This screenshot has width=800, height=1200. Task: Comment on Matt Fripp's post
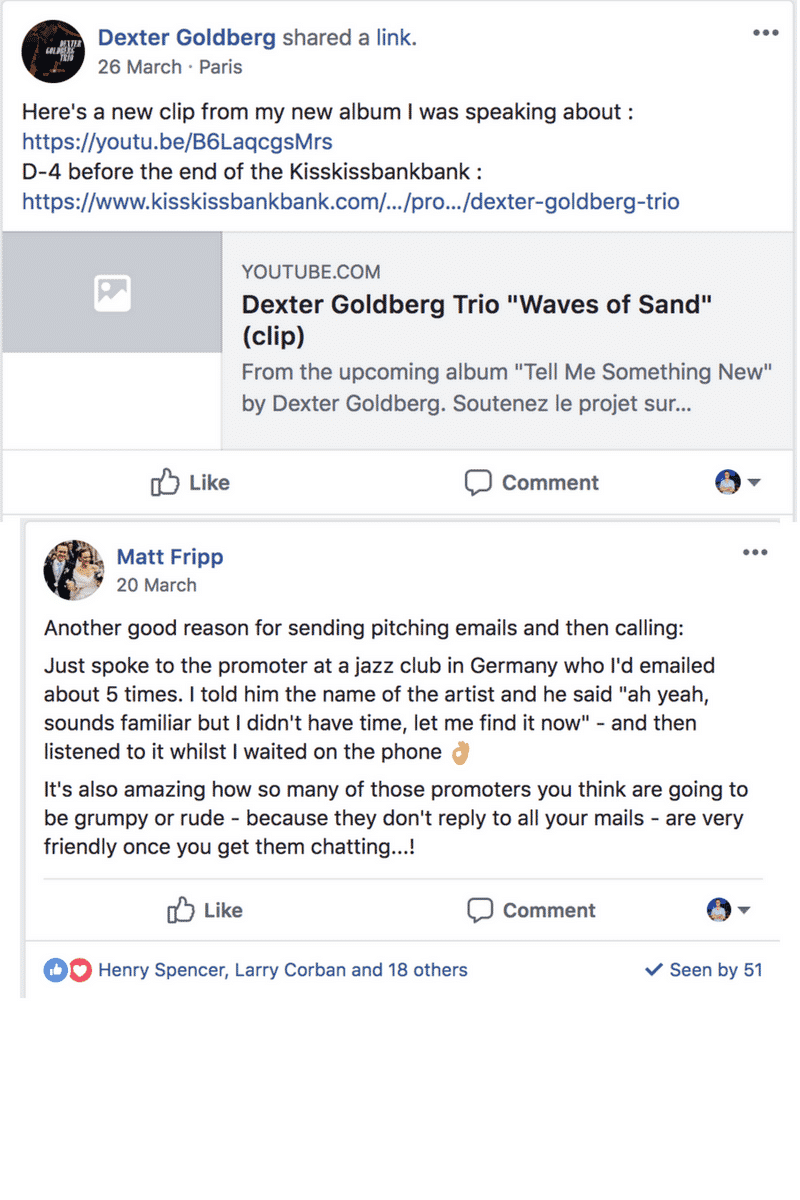[531, 910]
